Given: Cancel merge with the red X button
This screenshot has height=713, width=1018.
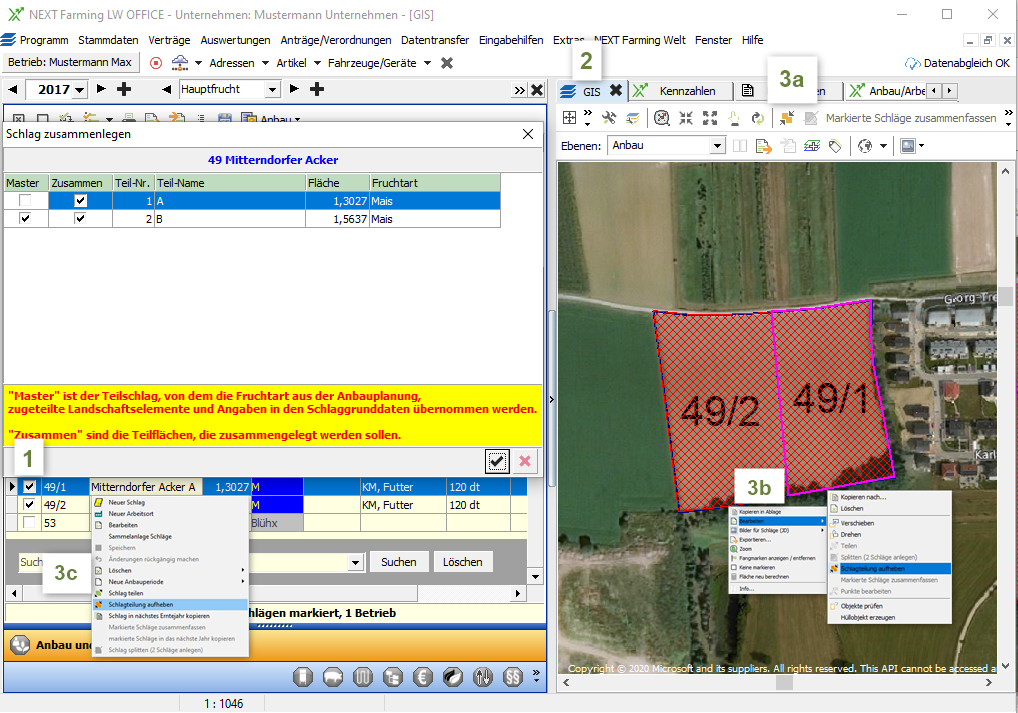Looking at the screenshot, I should pyautogui.click(x=525, y=460).
